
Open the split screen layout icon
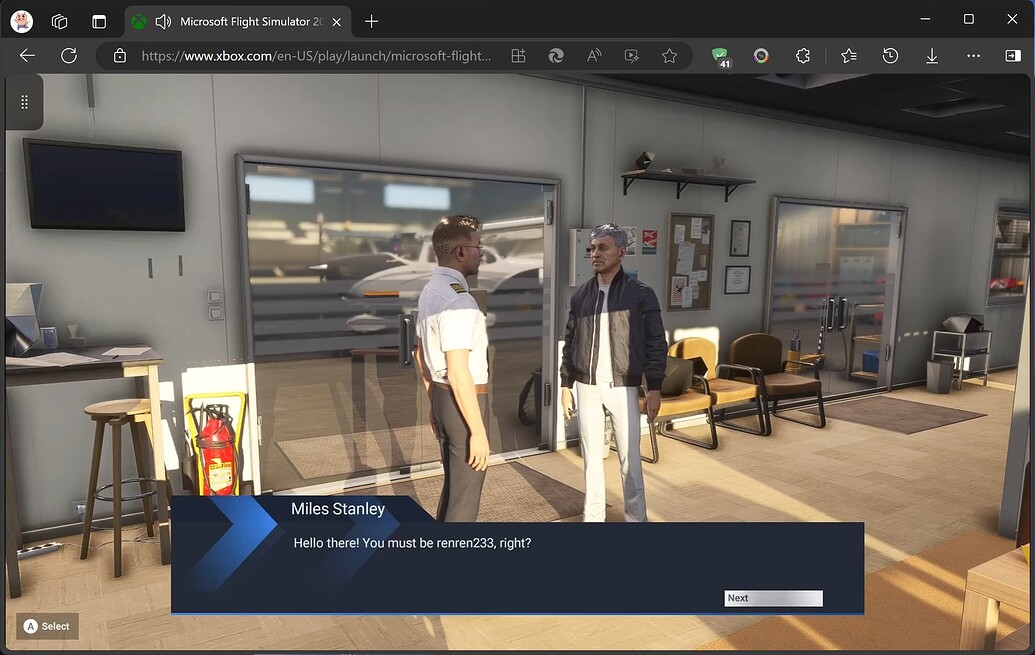518,56
